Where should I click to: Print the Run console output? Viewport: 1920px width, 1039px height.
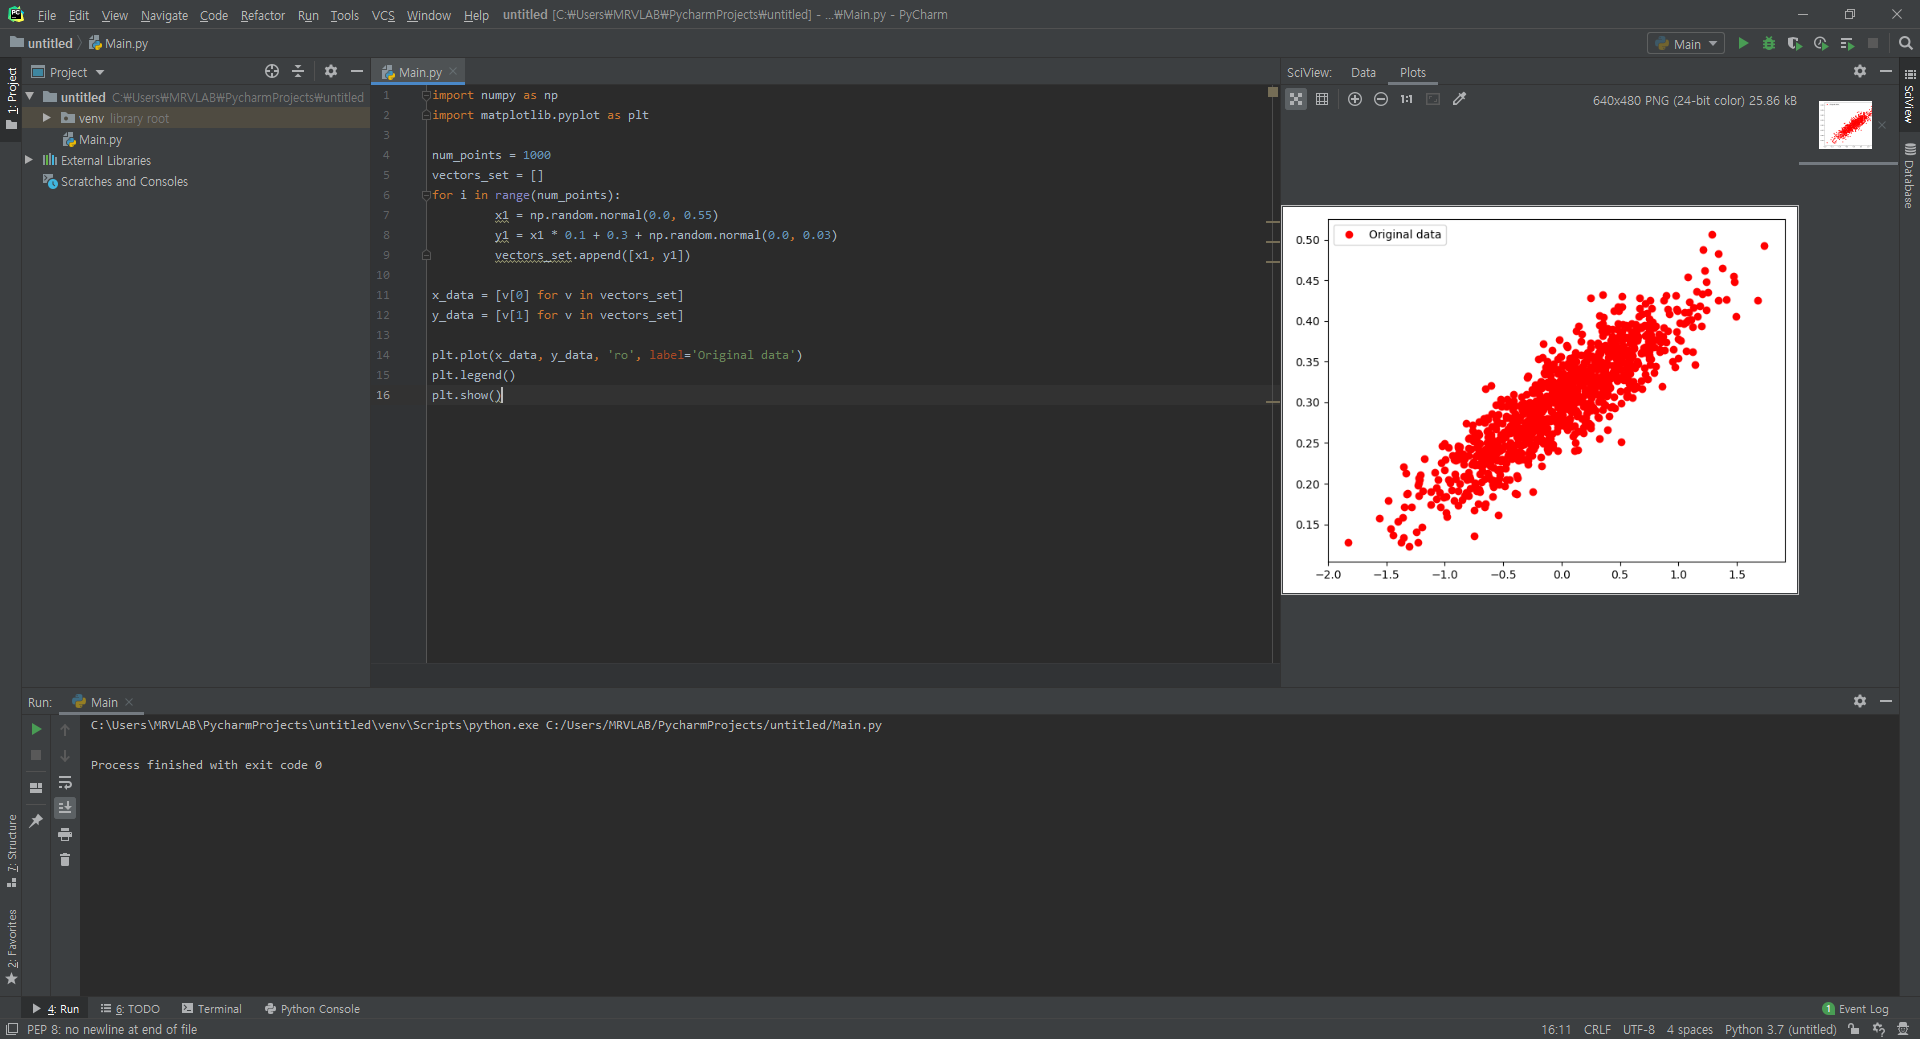(x=65, y=834)
